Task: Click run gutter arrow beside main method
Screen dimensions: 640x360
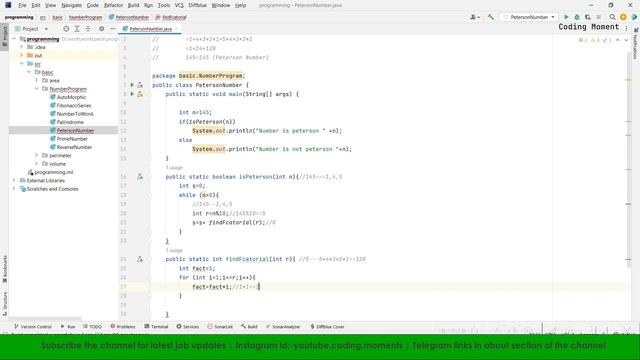Action: point(132,94)
